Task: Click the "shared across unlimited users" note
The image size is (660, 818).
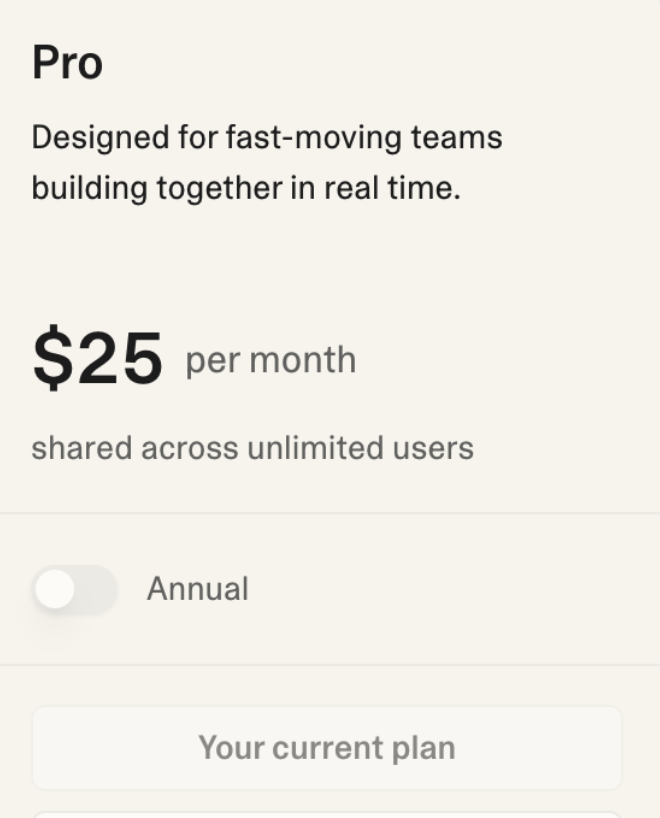Action: (252, 447)
